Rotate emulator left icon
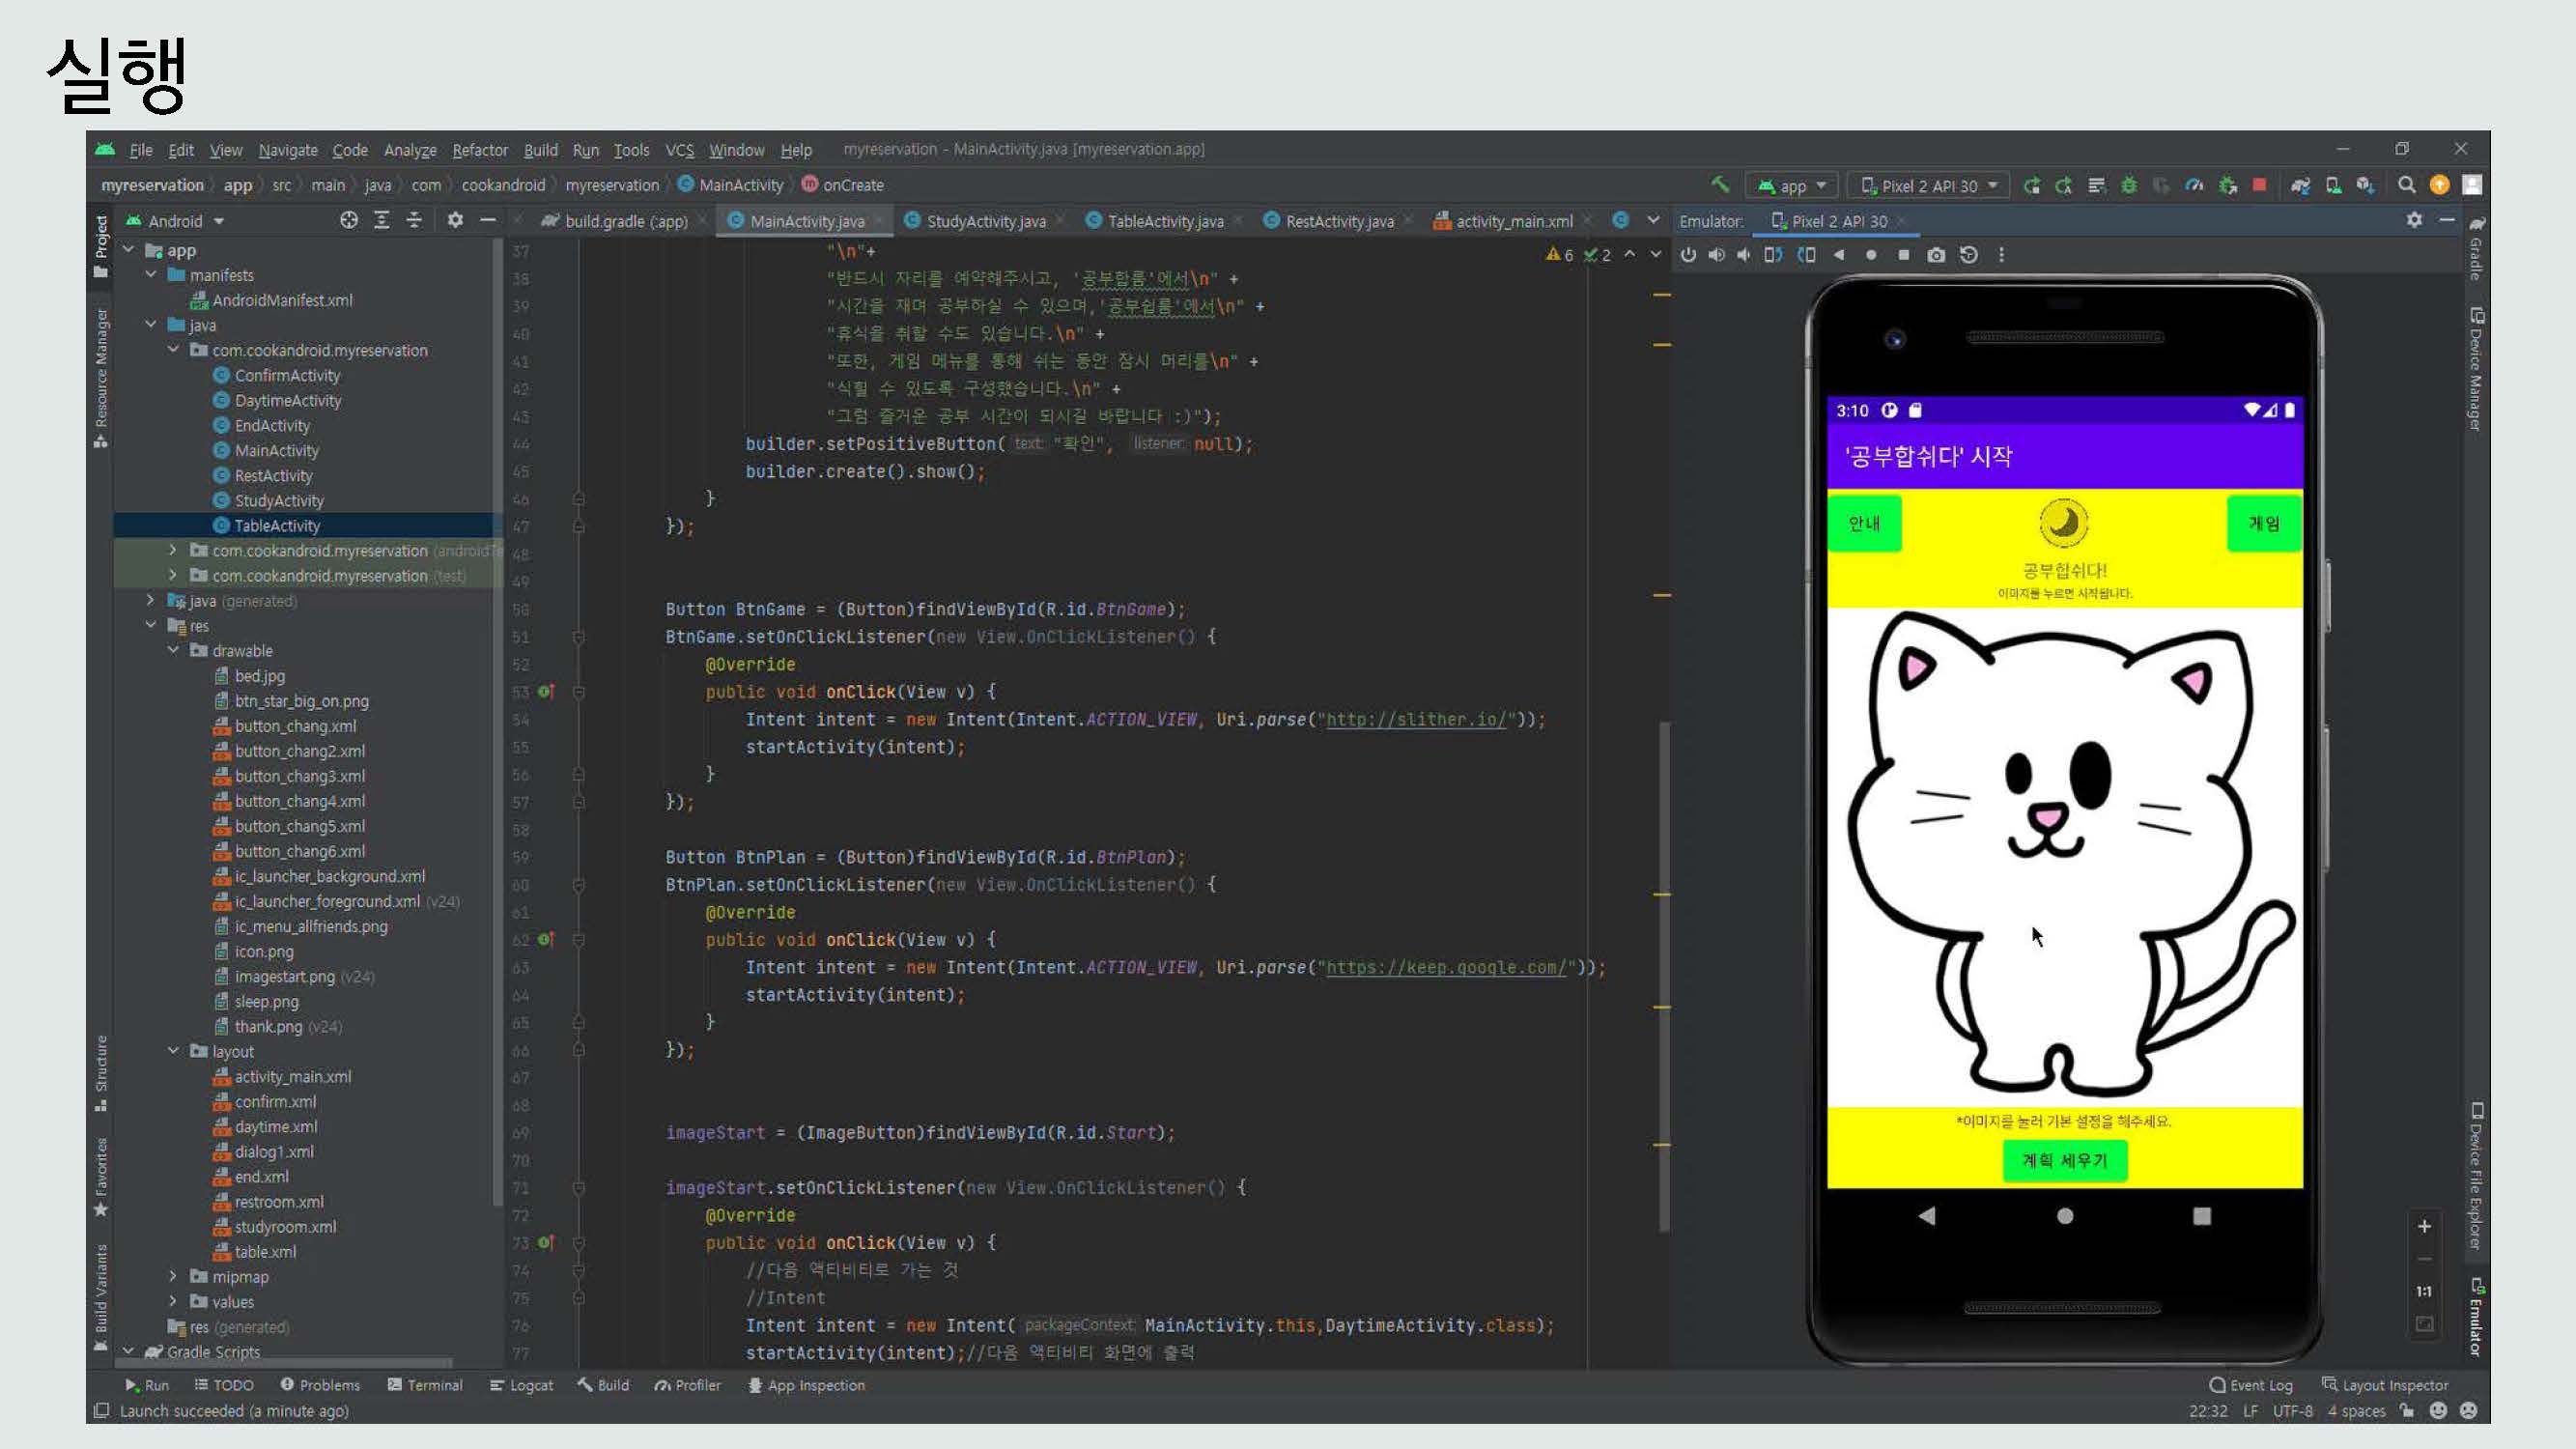Image resolution: width=2576 pixels, height=1449 pixels. pyautogui.click(x=1773, y=255)
